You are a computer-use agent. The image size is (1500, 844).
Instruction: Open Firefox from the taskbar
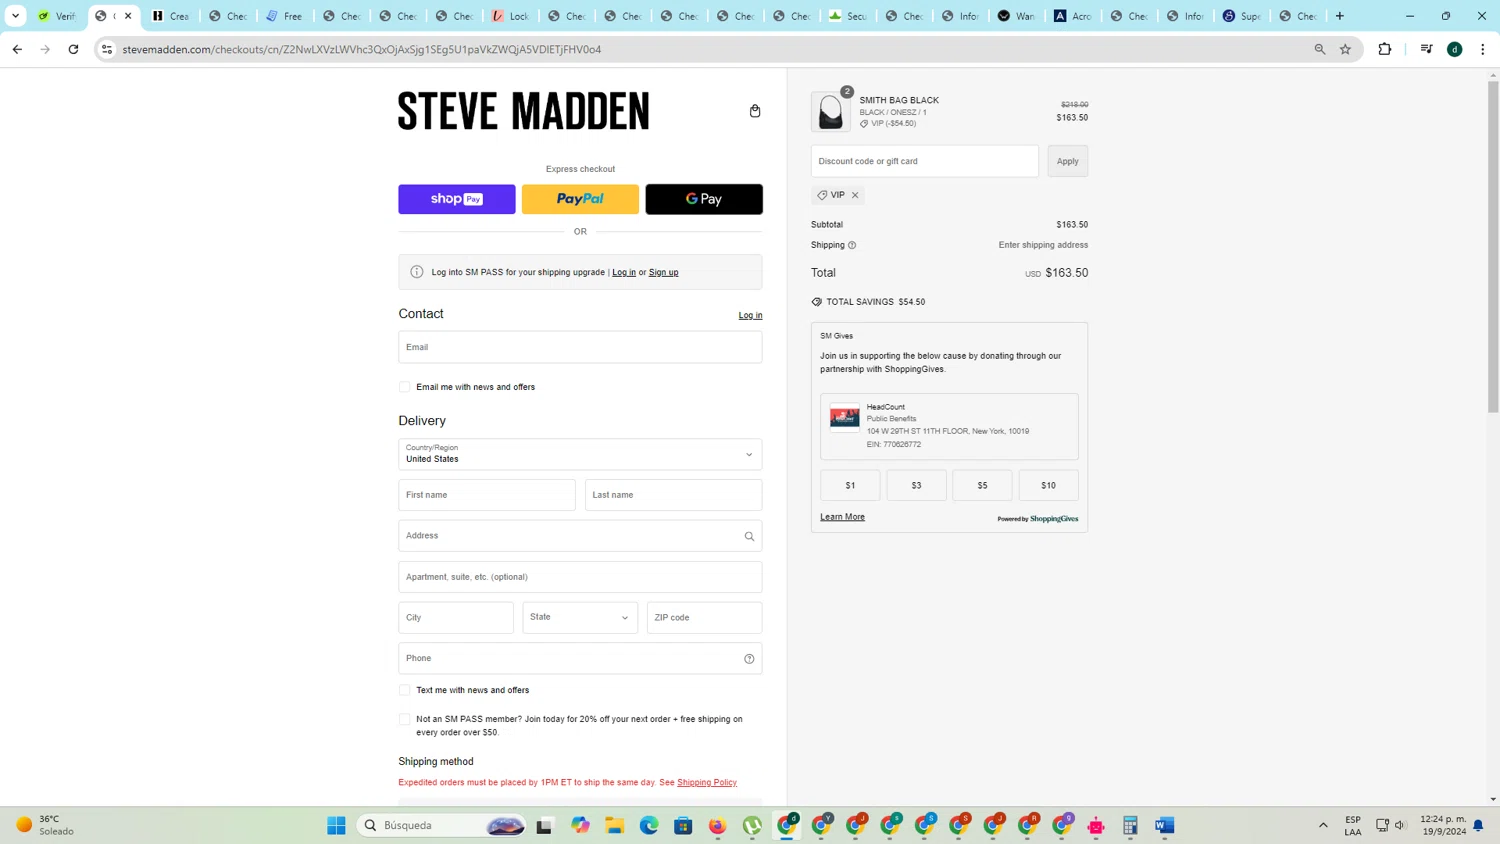coord(717,825)
